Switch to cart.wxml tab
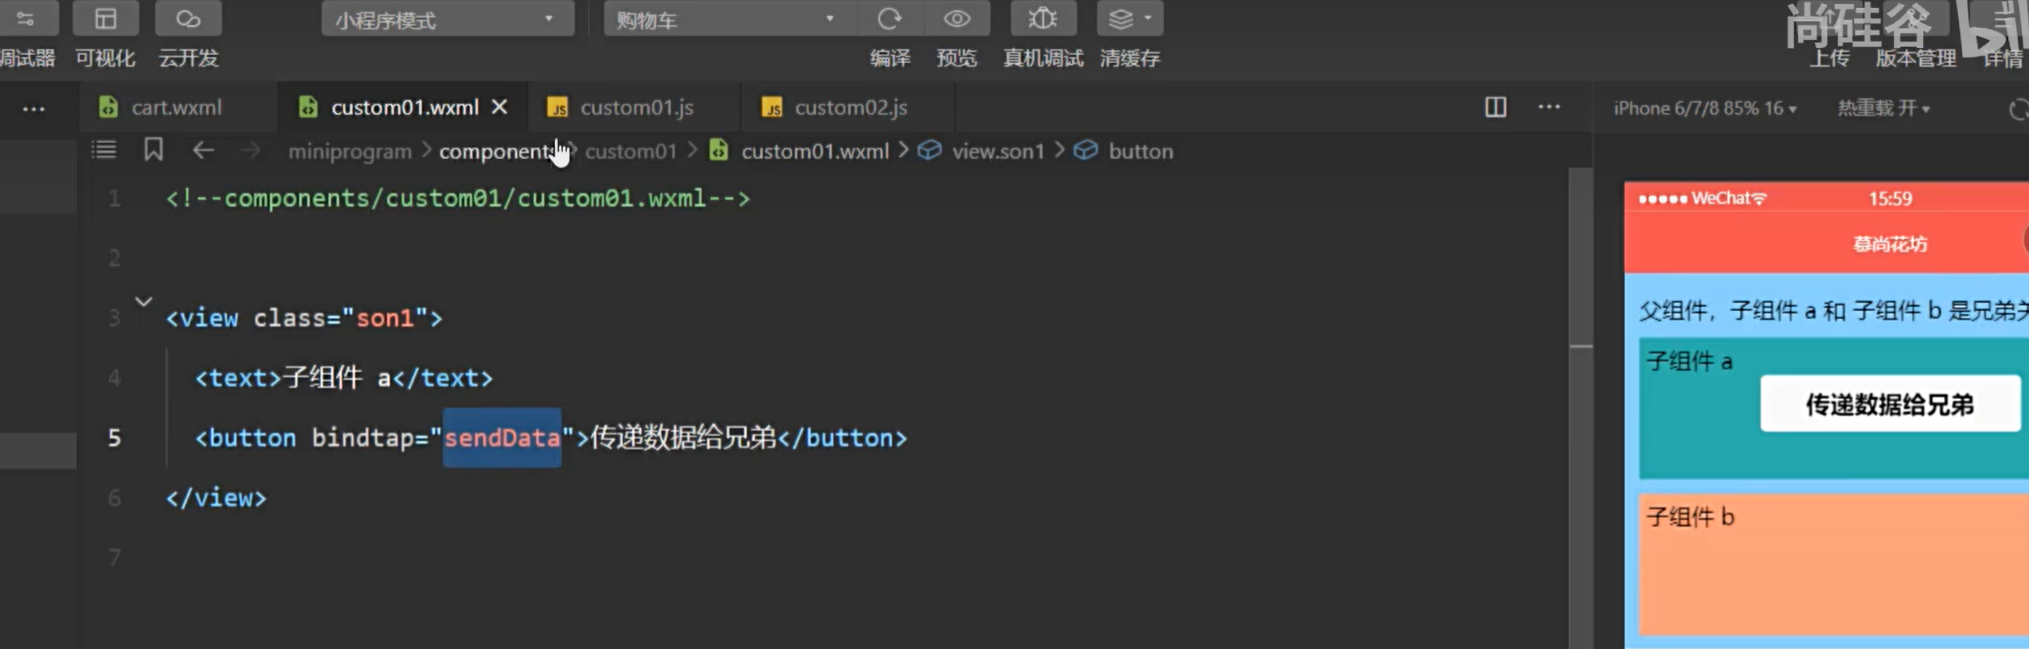 point(176,107)
